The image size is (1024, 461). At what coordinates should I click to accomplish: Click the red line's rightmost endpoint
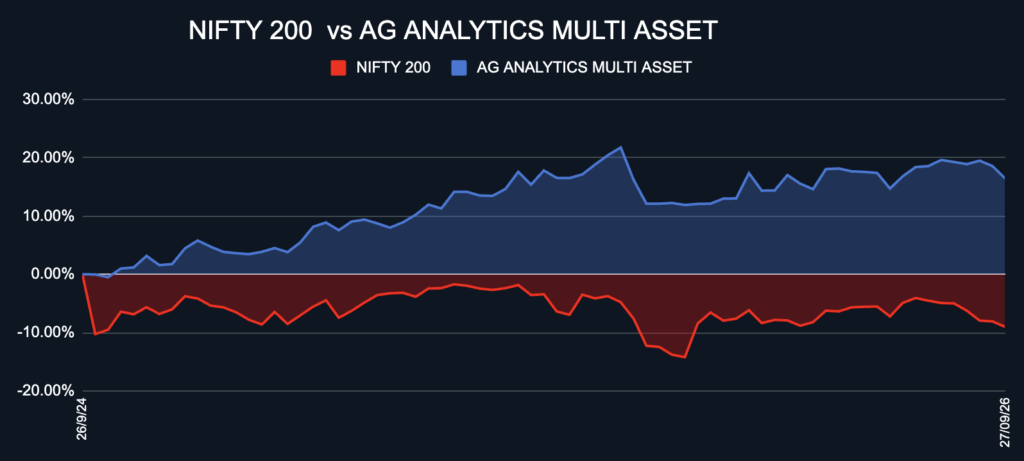click(x=1004, y=326)
